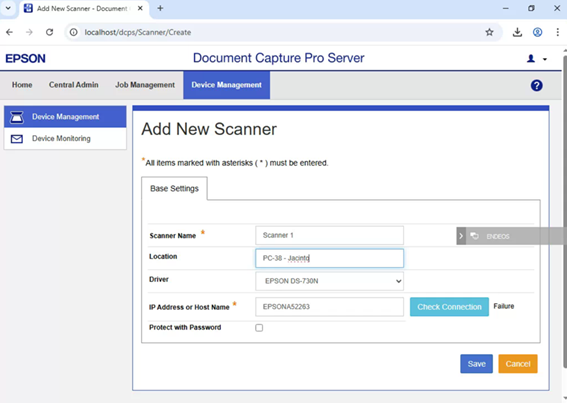Click the EPSON logo

coord(25,59)
